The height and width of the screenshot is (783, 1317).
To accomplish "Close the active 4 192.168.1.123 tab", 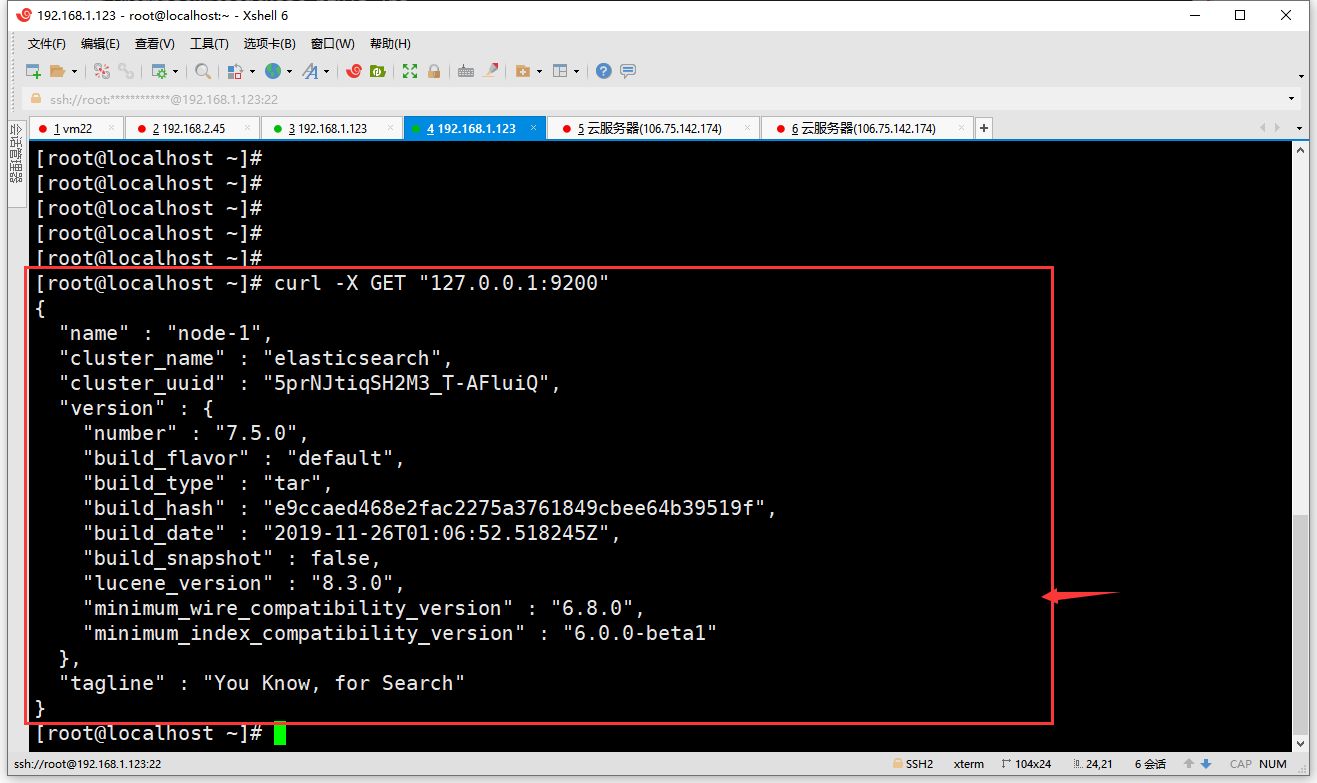I will (534, 128).
